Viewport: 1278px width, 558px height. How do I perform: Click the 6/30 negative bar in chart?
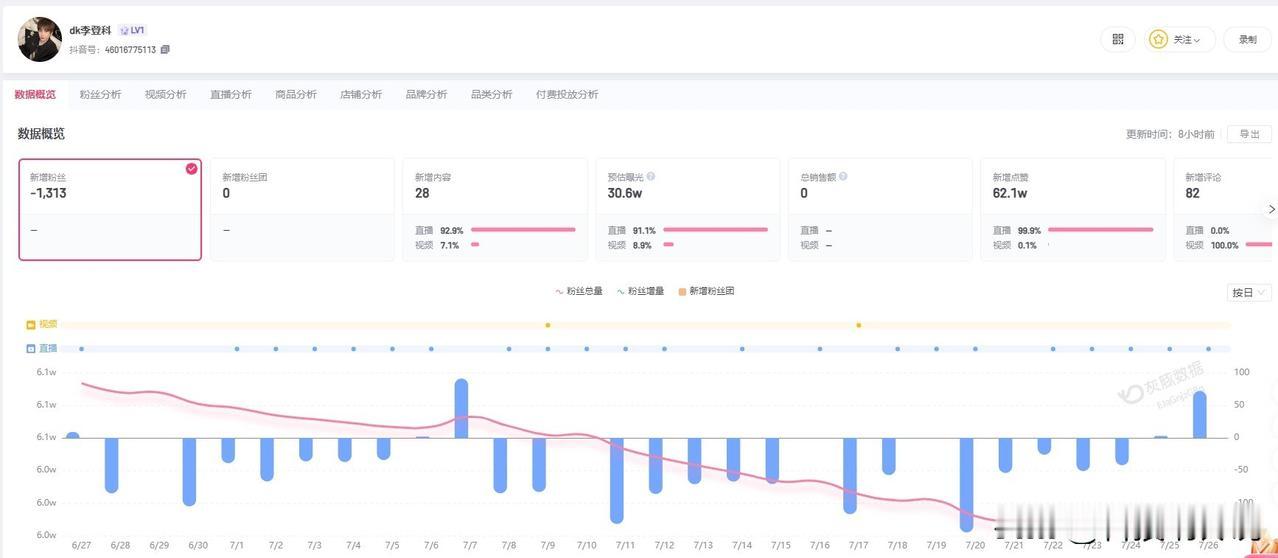tap(189, 472)
